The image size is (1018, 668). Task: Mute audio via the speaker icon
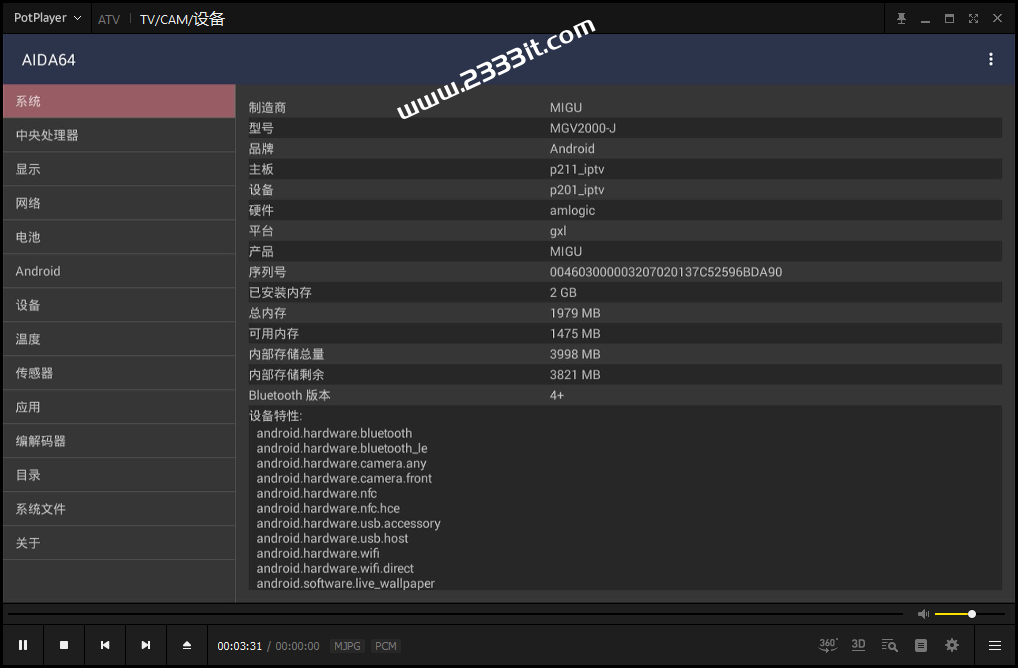[x=923, y=614]
